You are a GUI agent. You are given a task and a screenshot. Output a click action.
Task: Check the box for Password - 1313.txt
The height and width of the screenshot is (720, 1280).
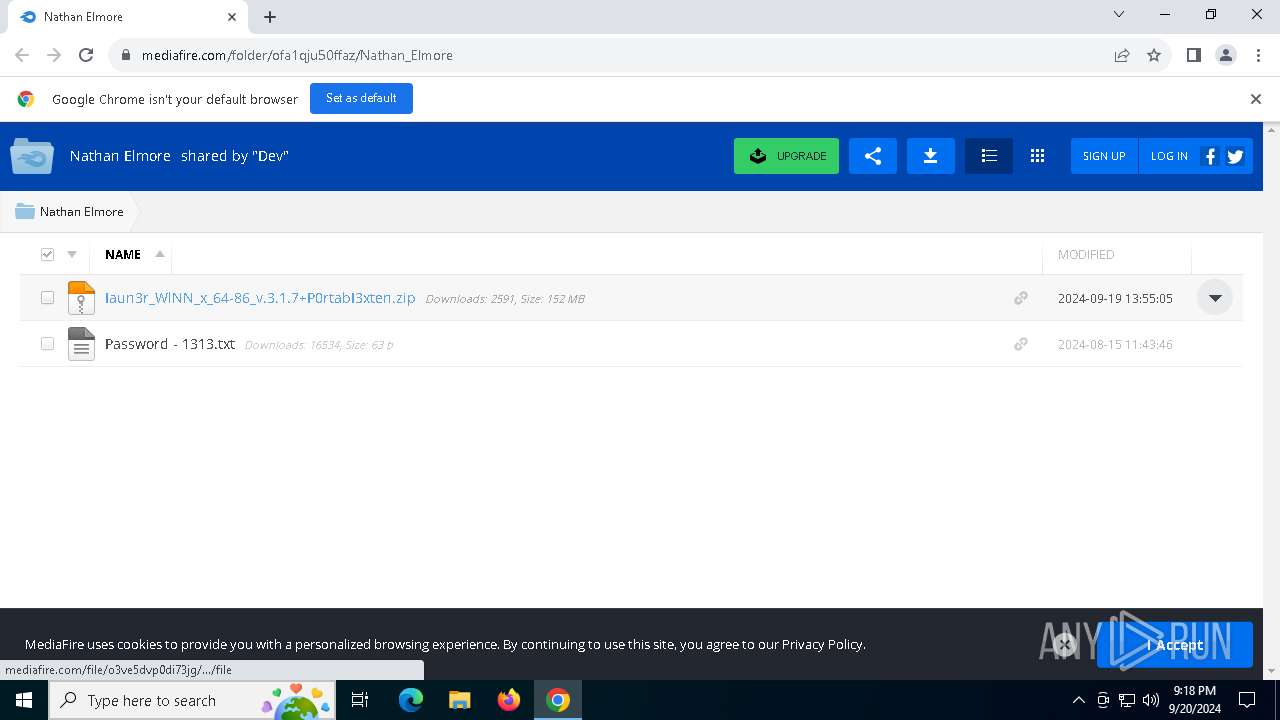point(47,344)
